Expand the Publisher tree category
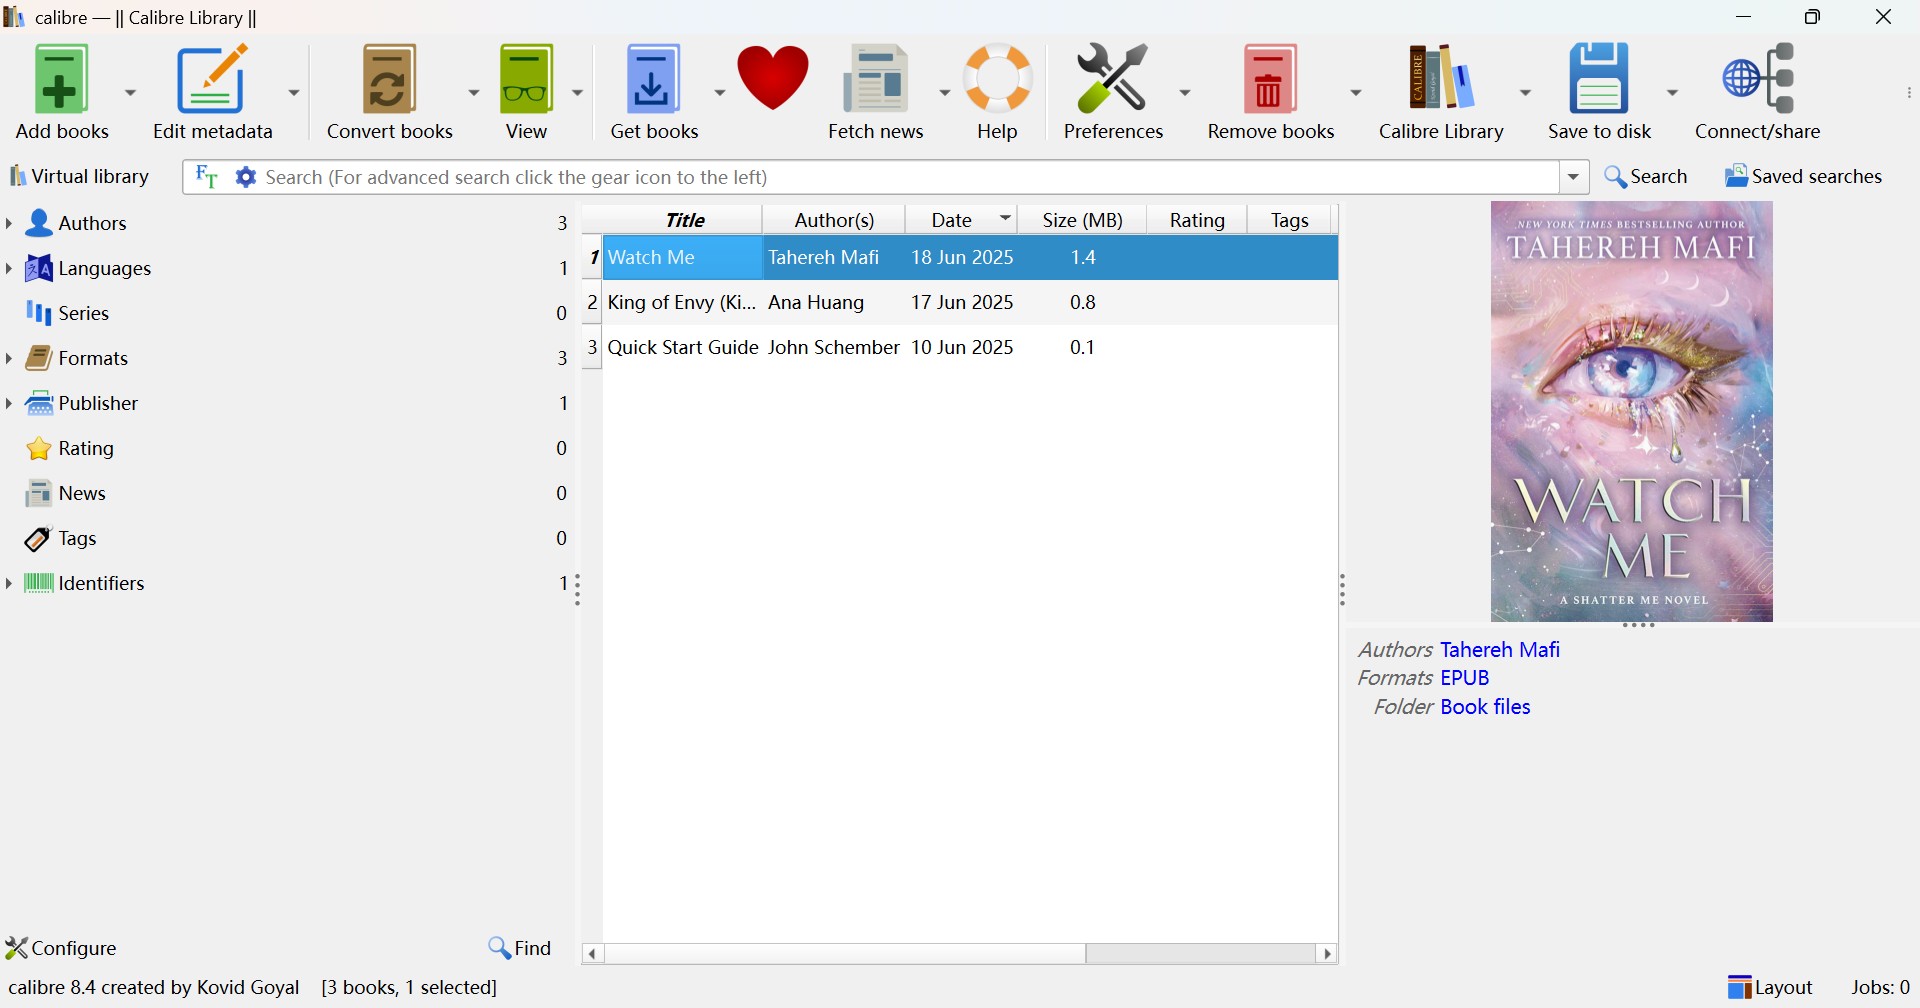Viewport: 1920px width, 1008px height. click(9, 403)
